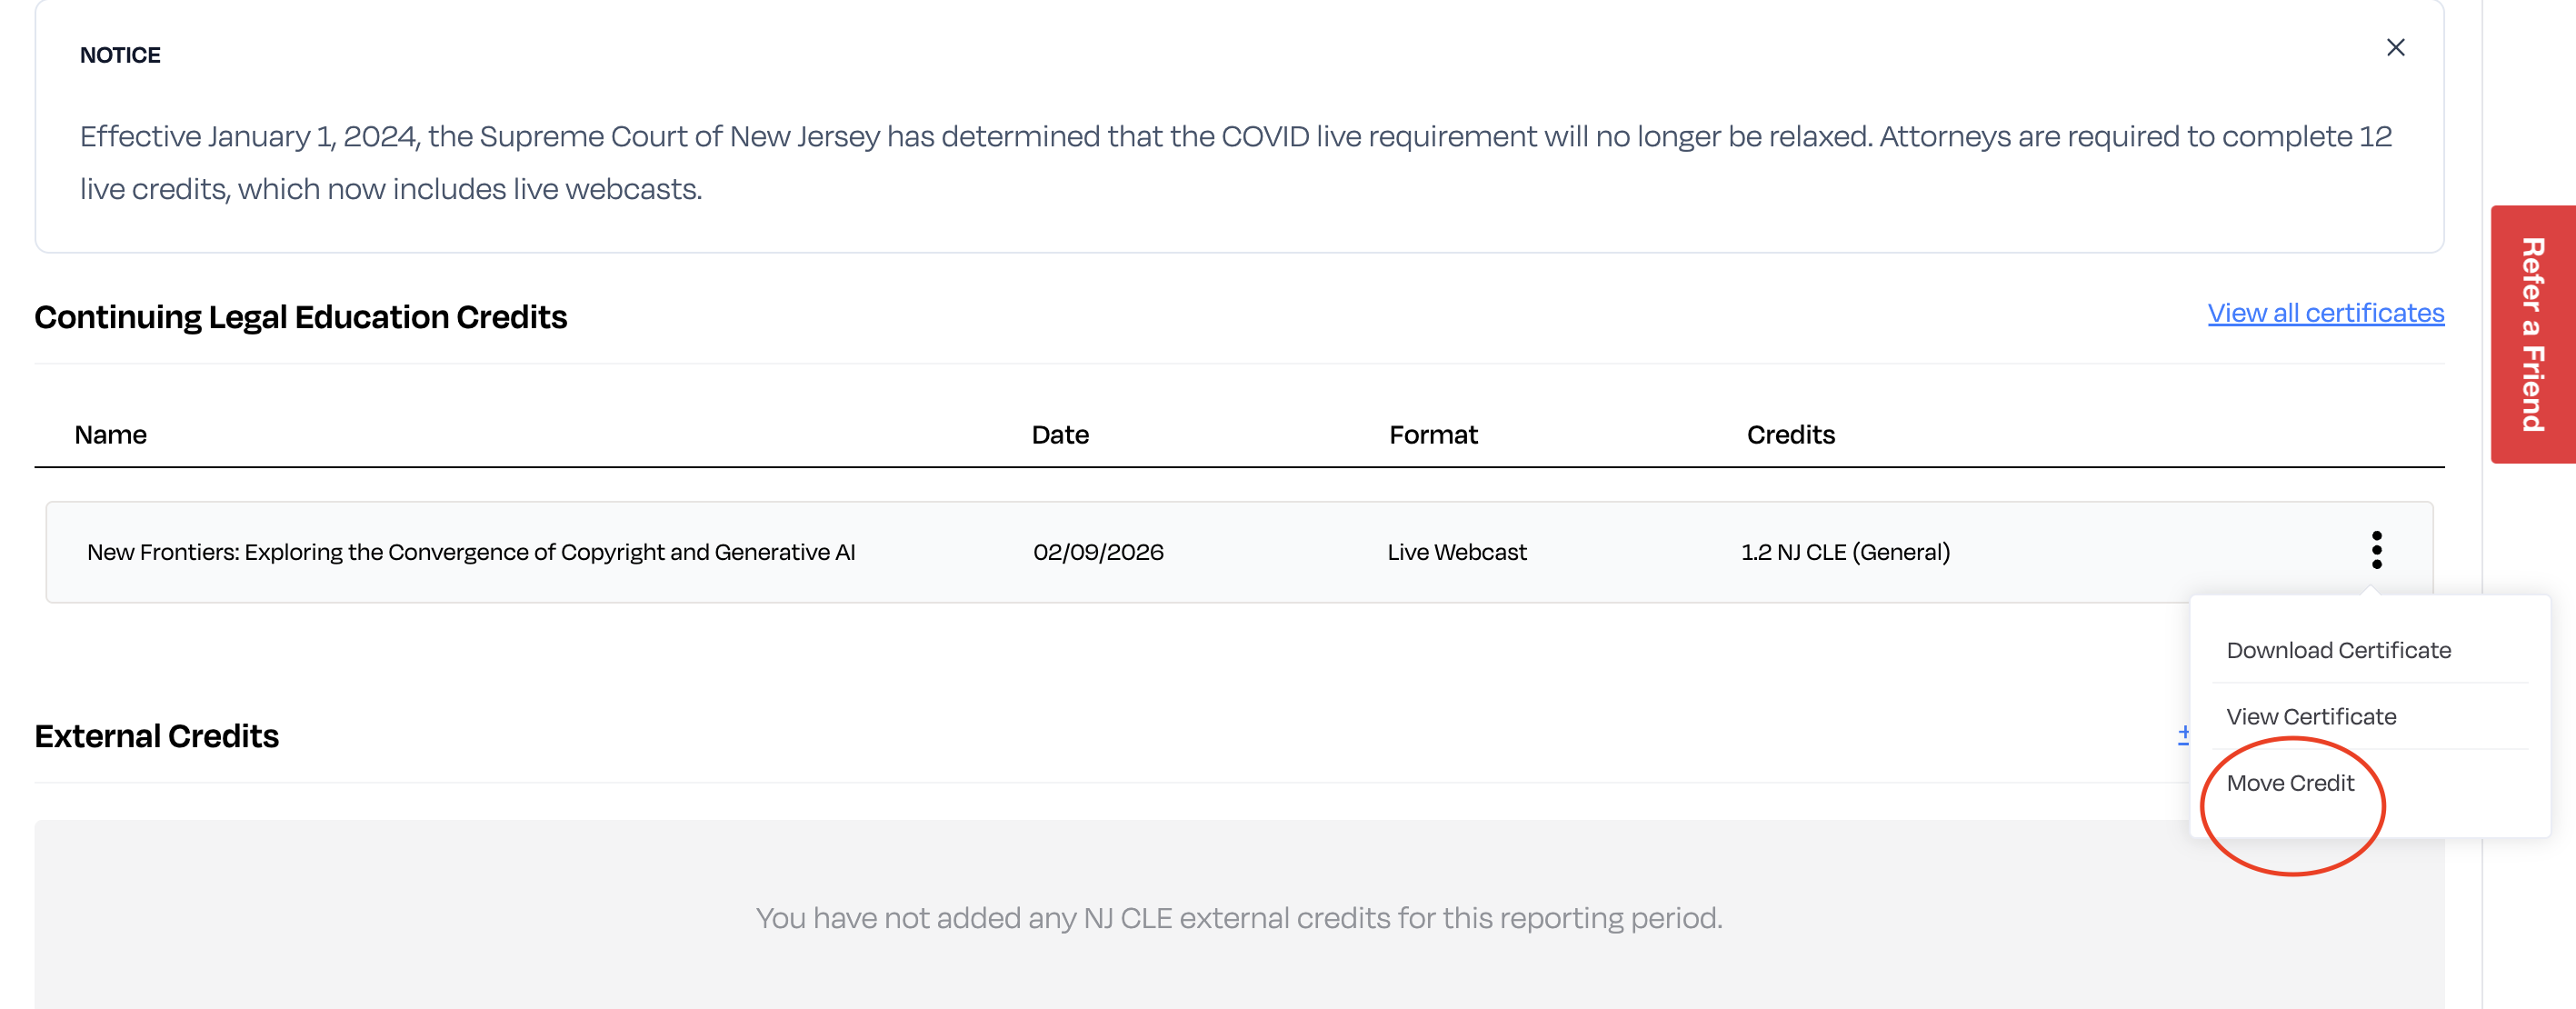Click the Credits column header
2576x1009 pixels.
pos(1790,435)
